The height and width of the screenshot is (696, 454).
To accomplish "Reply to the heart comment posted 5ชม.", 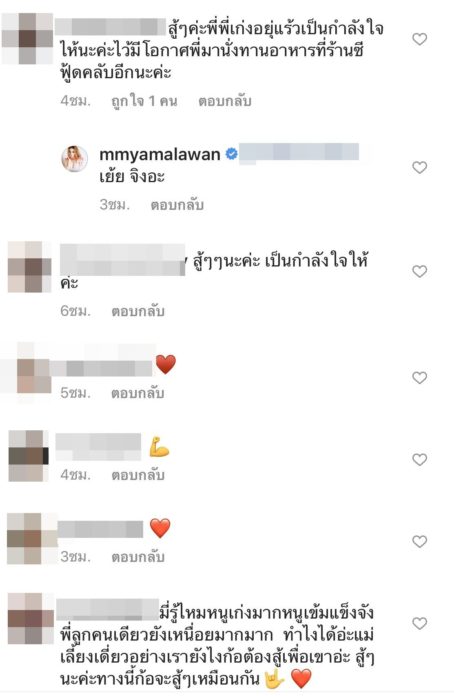I will 138,393.
